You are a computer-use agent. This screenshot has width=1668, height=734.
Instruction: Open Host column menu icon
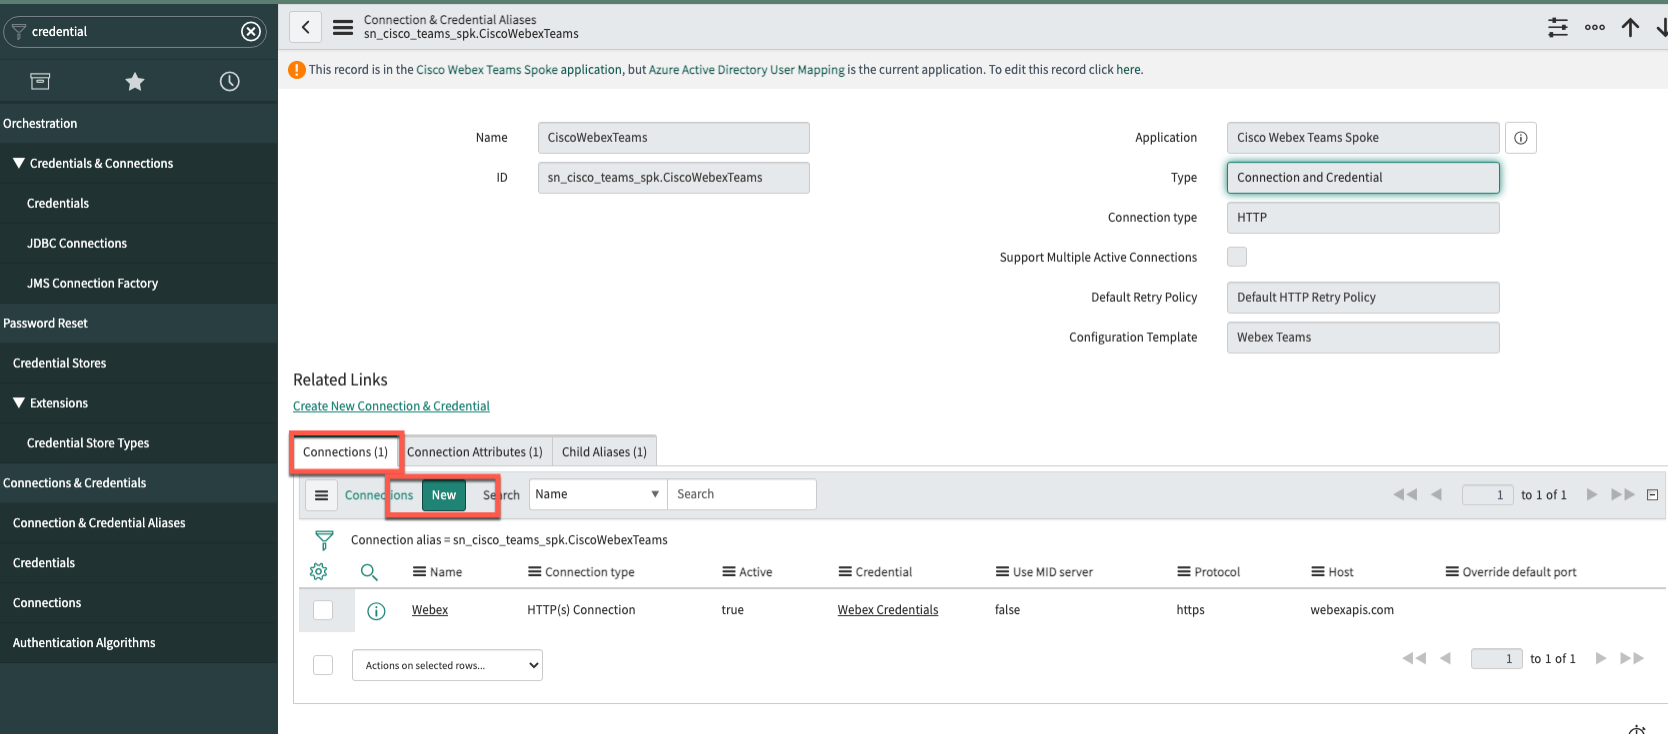1318,572
